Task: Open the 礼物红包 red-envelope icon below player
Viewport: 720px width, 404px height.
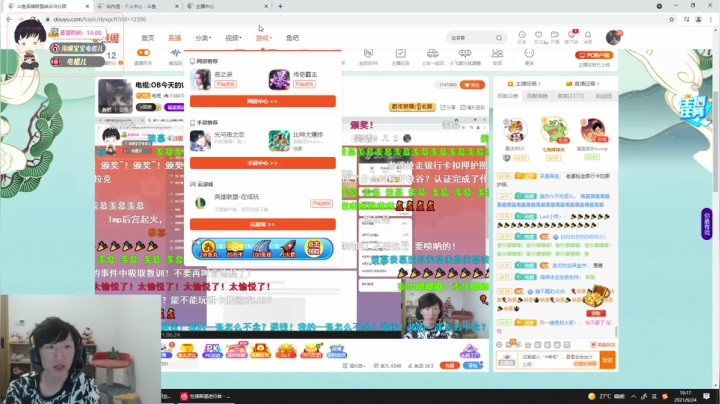Action: coord(260,351)
